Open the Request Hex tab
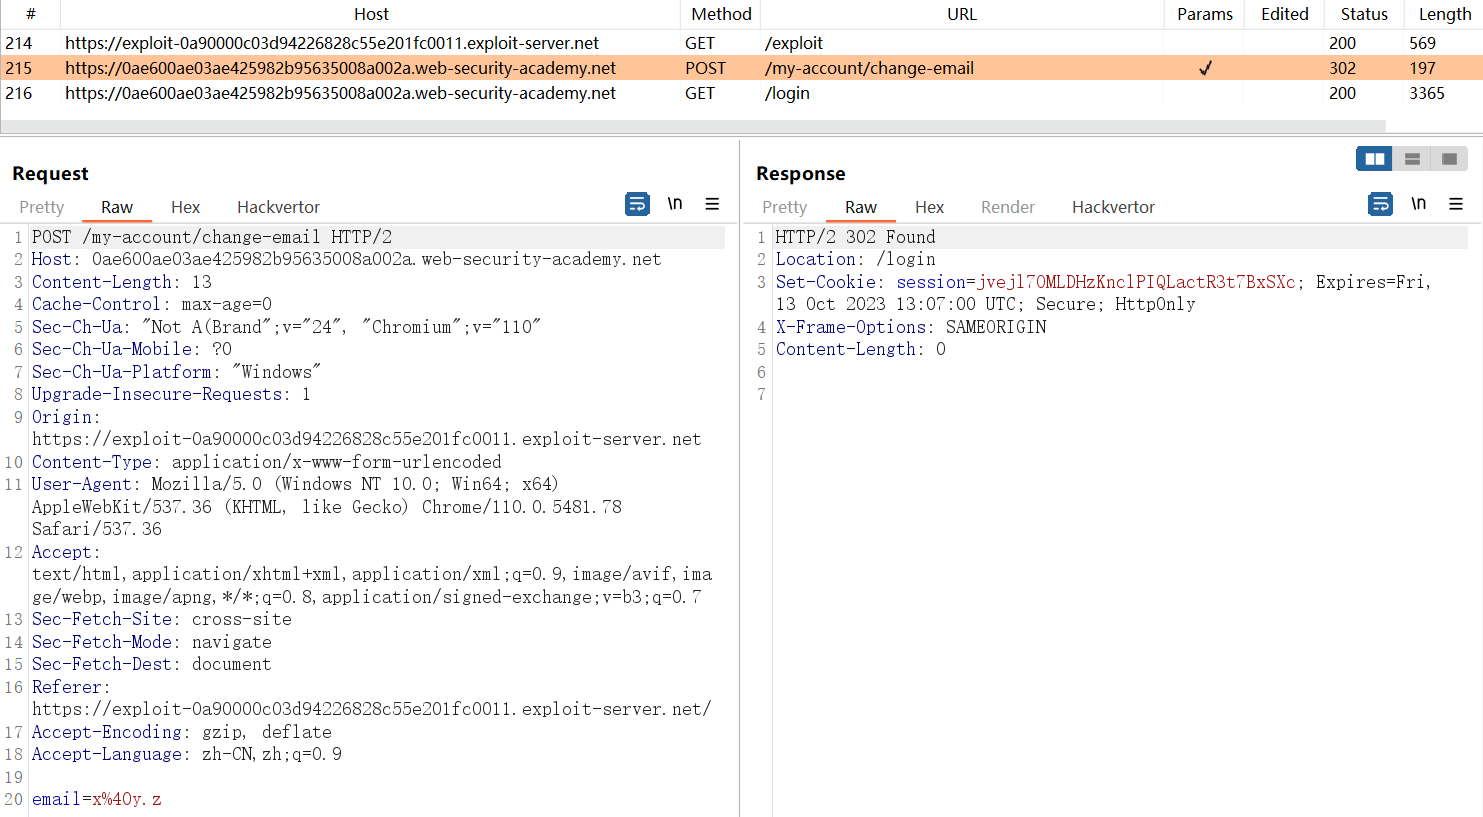The width and height of the screenshot is (1483, 817). [x=185, y=207]
